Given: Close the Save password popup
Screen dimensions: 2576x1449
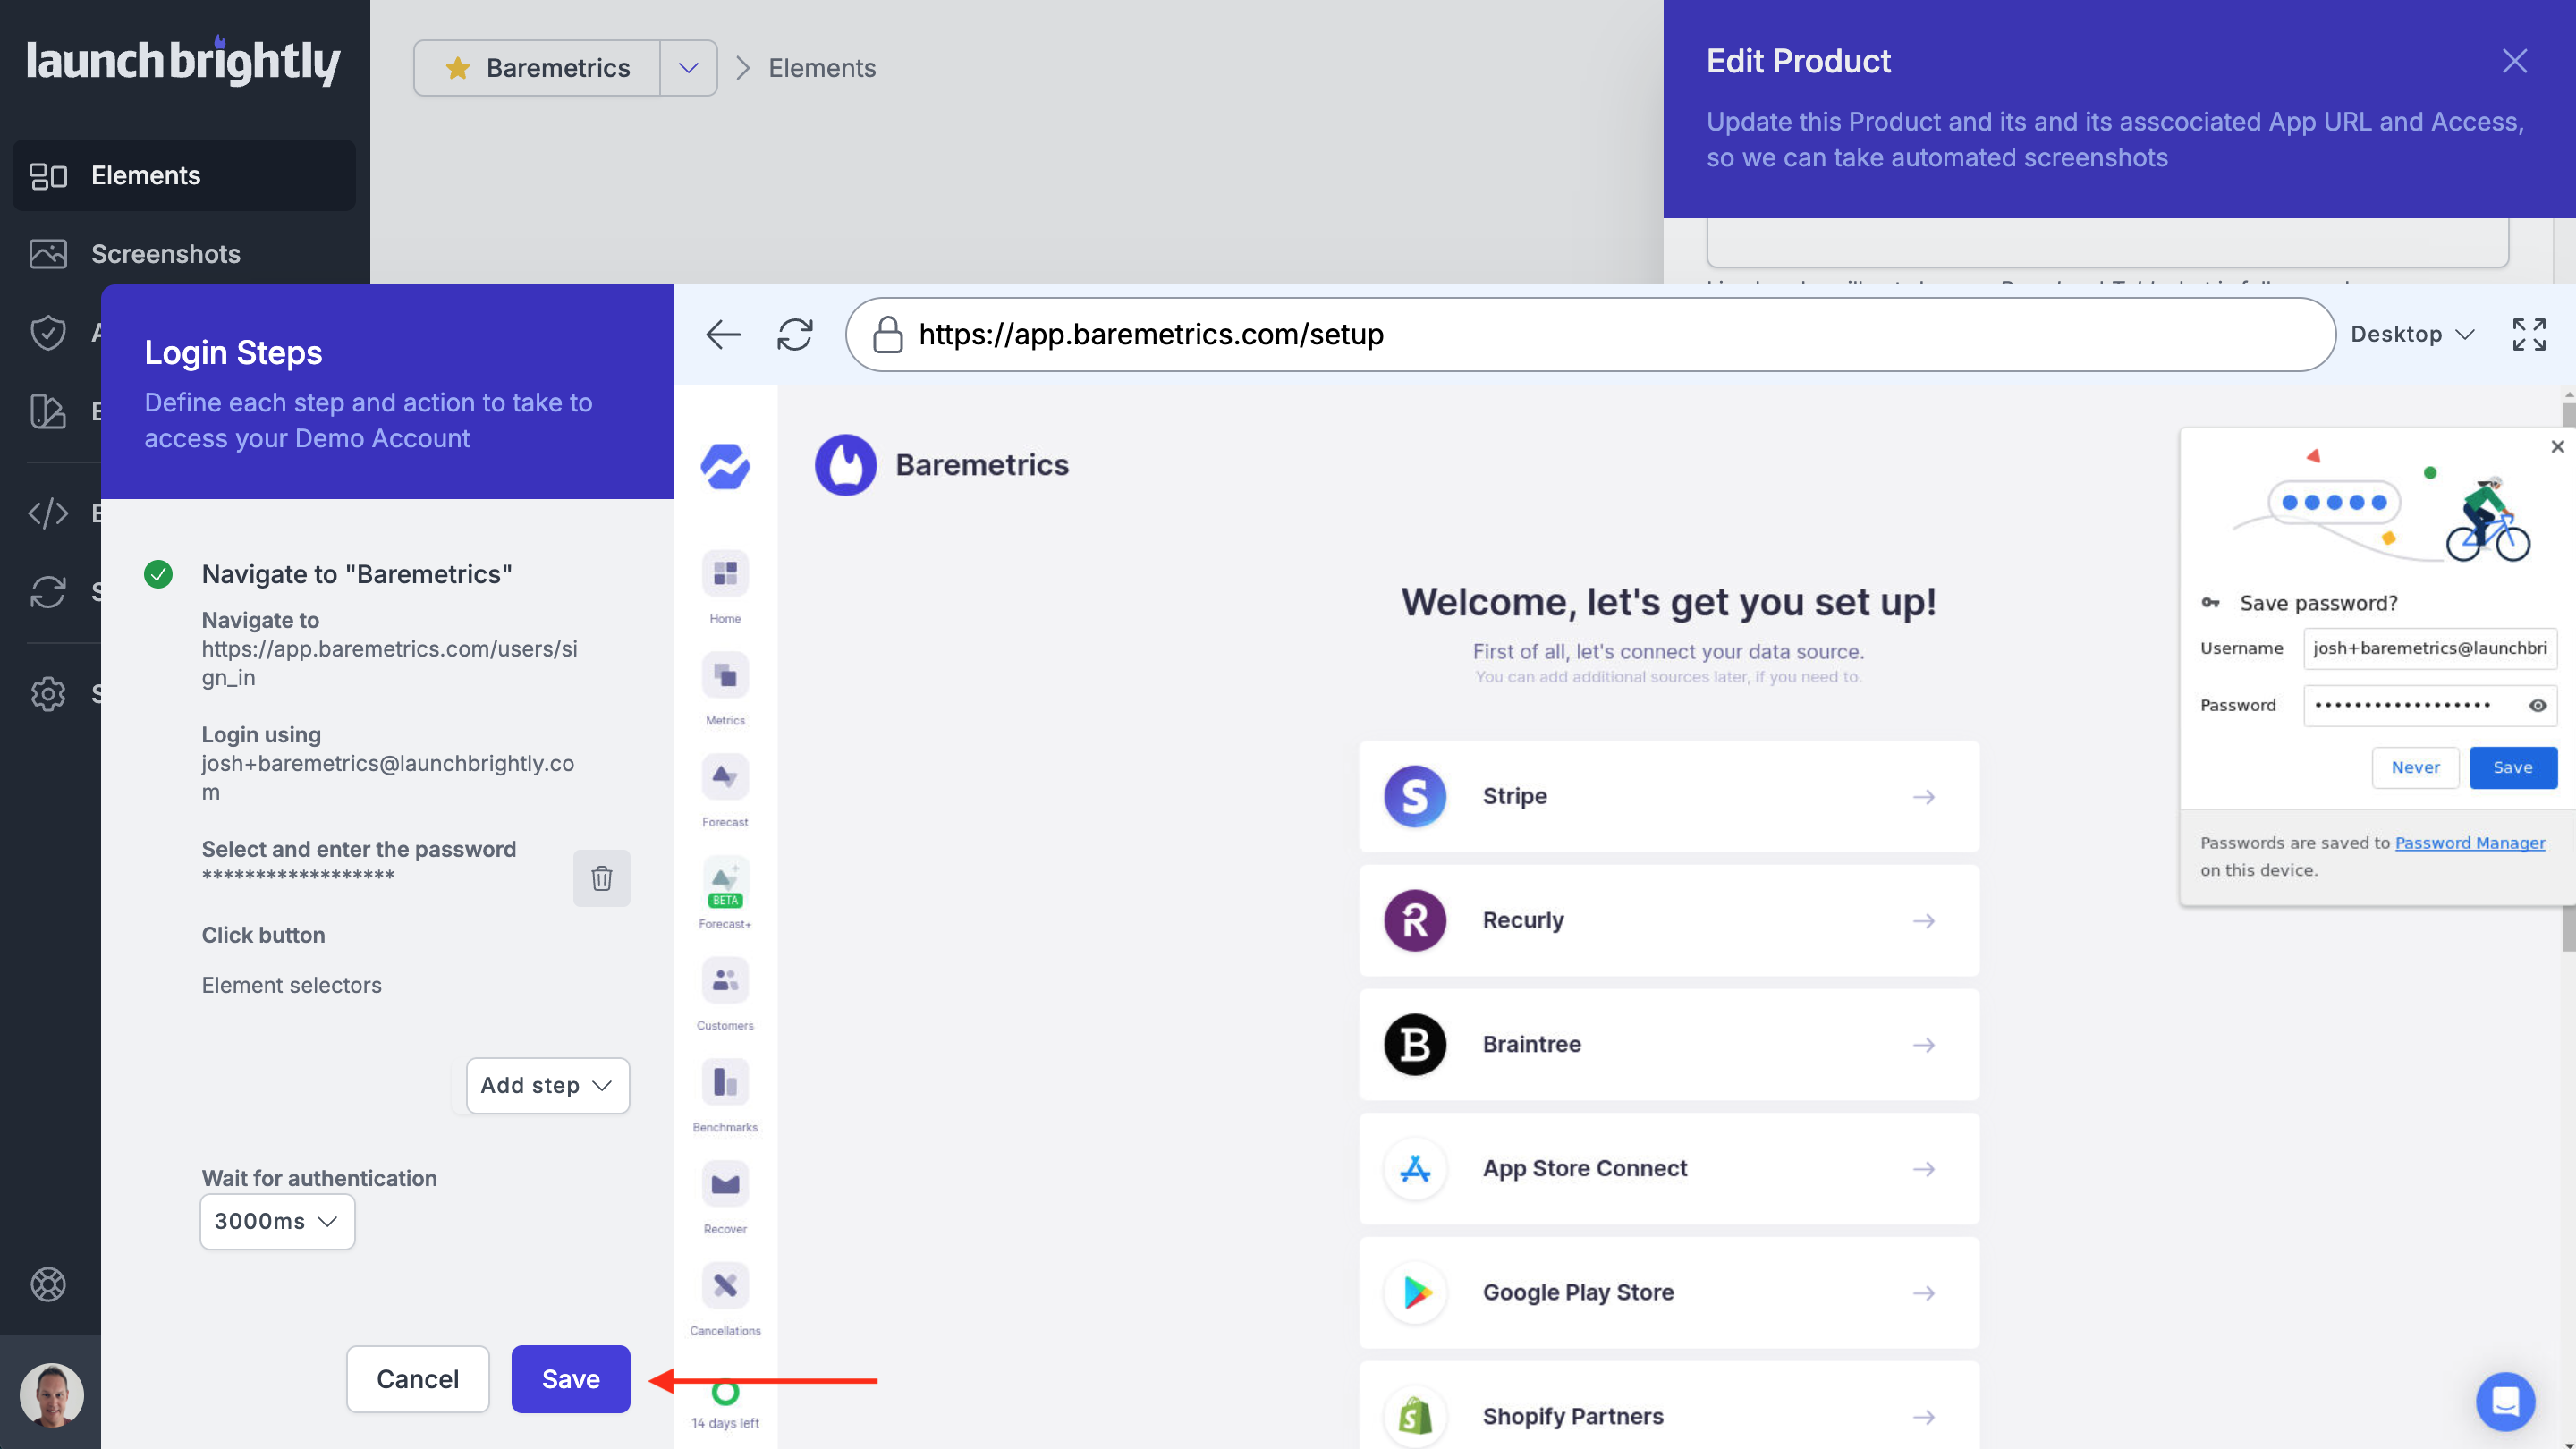Looking at the screenshot, I should [x=2557, y=447].
